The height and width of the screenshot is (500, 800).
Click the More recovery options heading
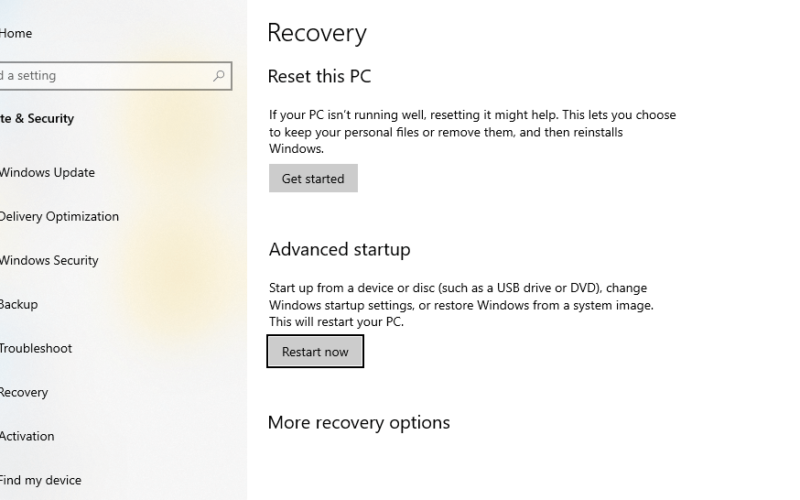click(x=359, y=422)
